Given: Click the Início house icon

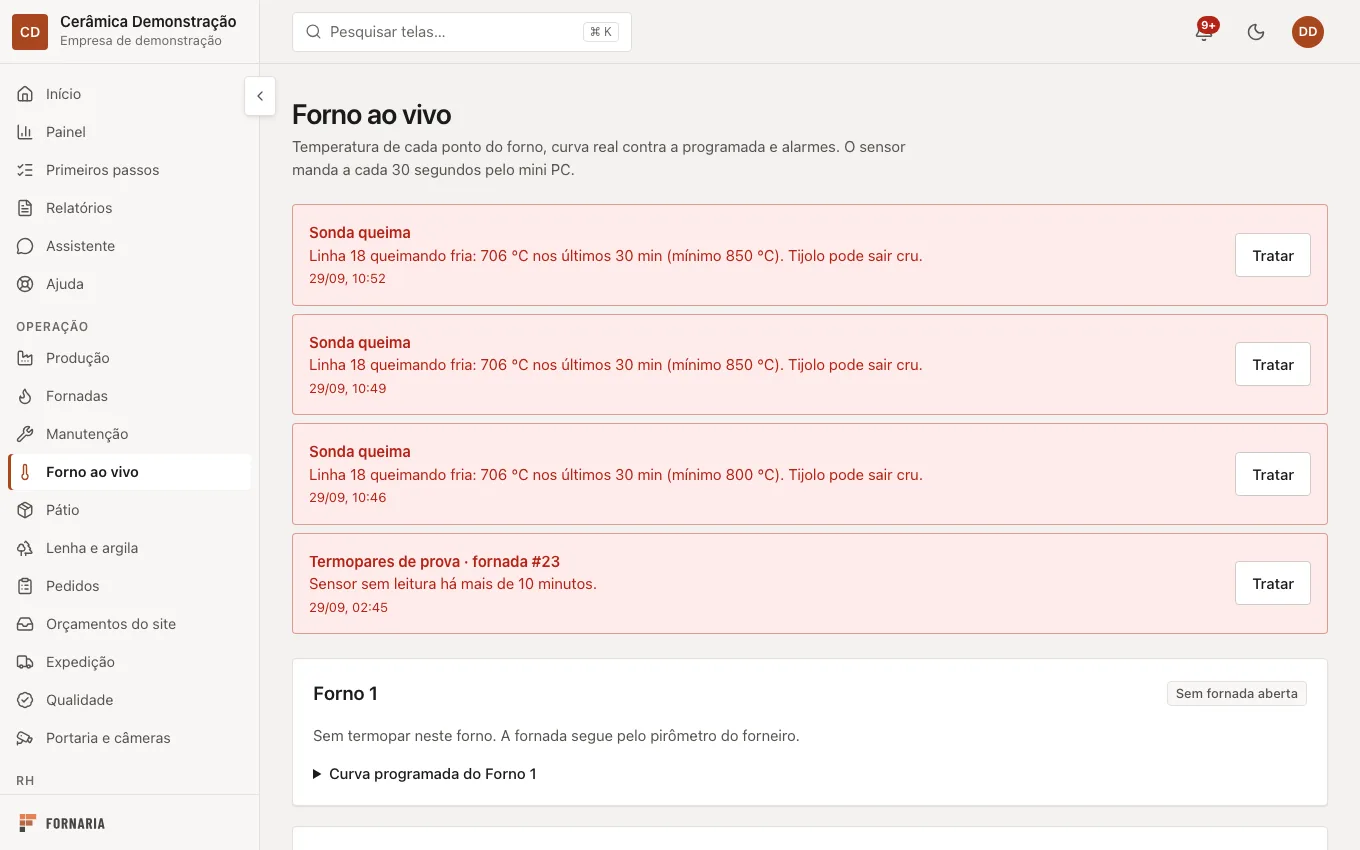Looking at the screenshot, I should (x=26, y=94).
